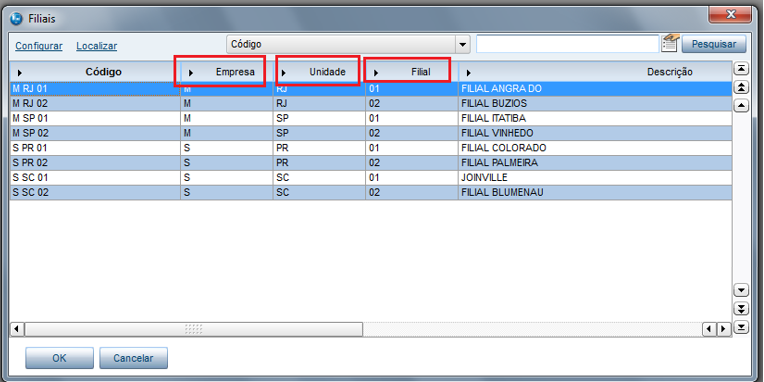
Task: Click the FILIAL PALMEIRA description cell
Action: coord(595,163)
